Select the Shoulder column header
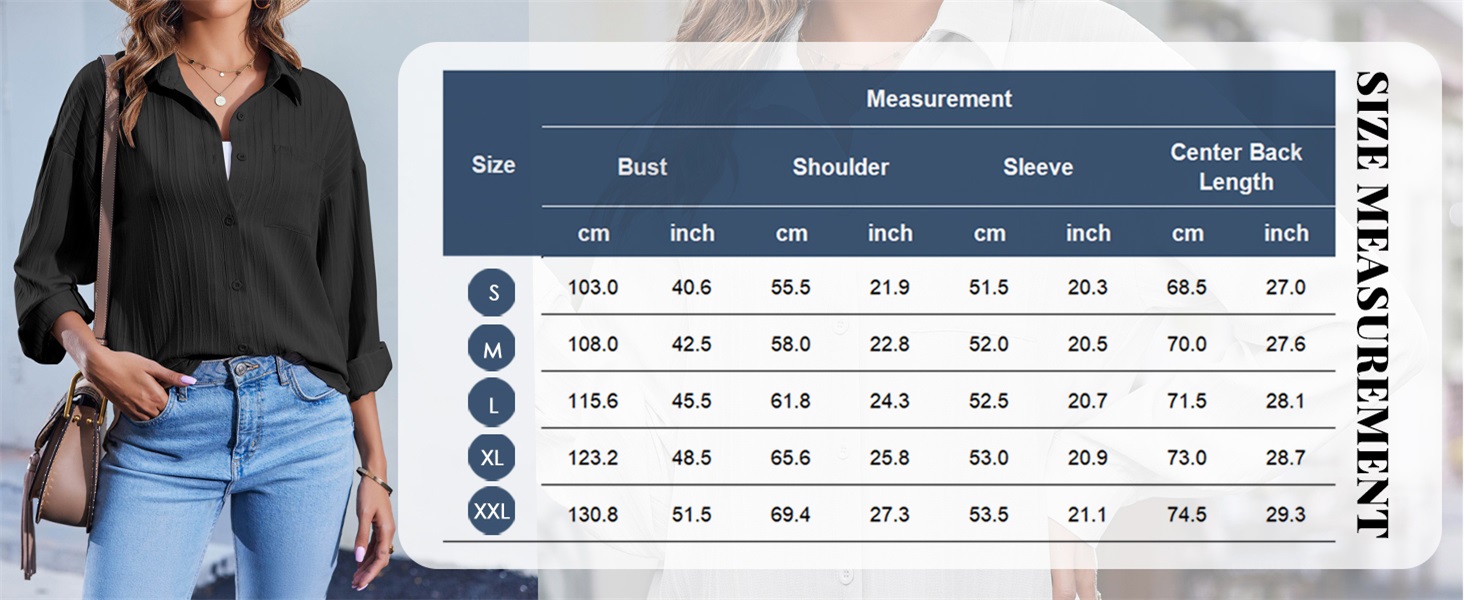 click(x=840, y=167)
